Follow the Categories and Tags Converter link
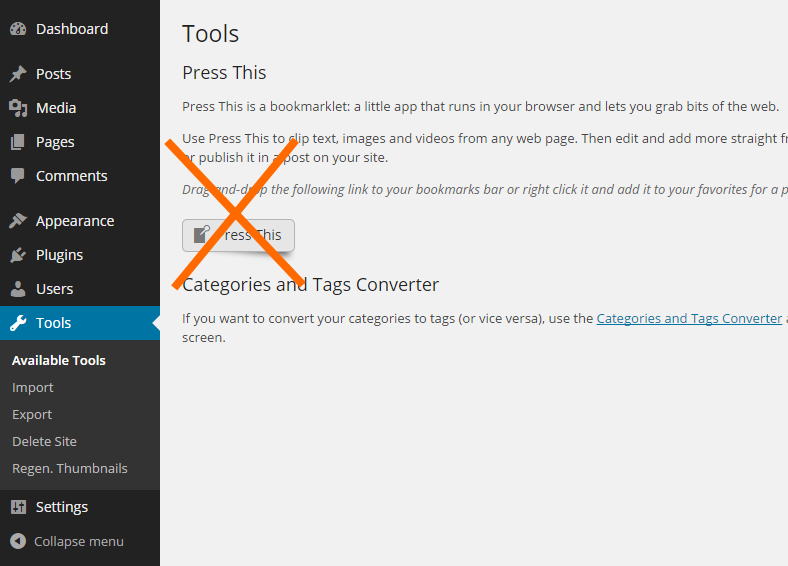Image resolution: width=788 pixels, height=566 pixels. 689,319
